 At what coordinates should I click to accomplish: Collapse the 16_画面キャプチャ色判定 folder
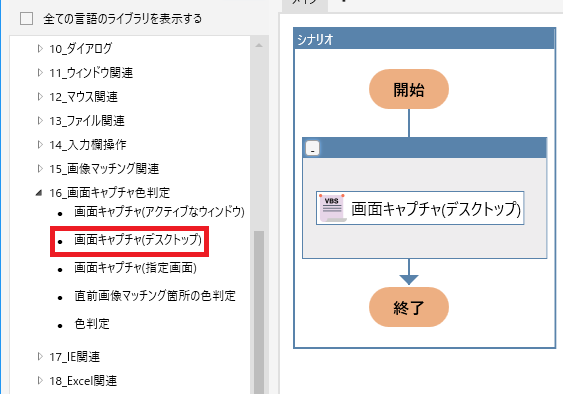[39, 193]
